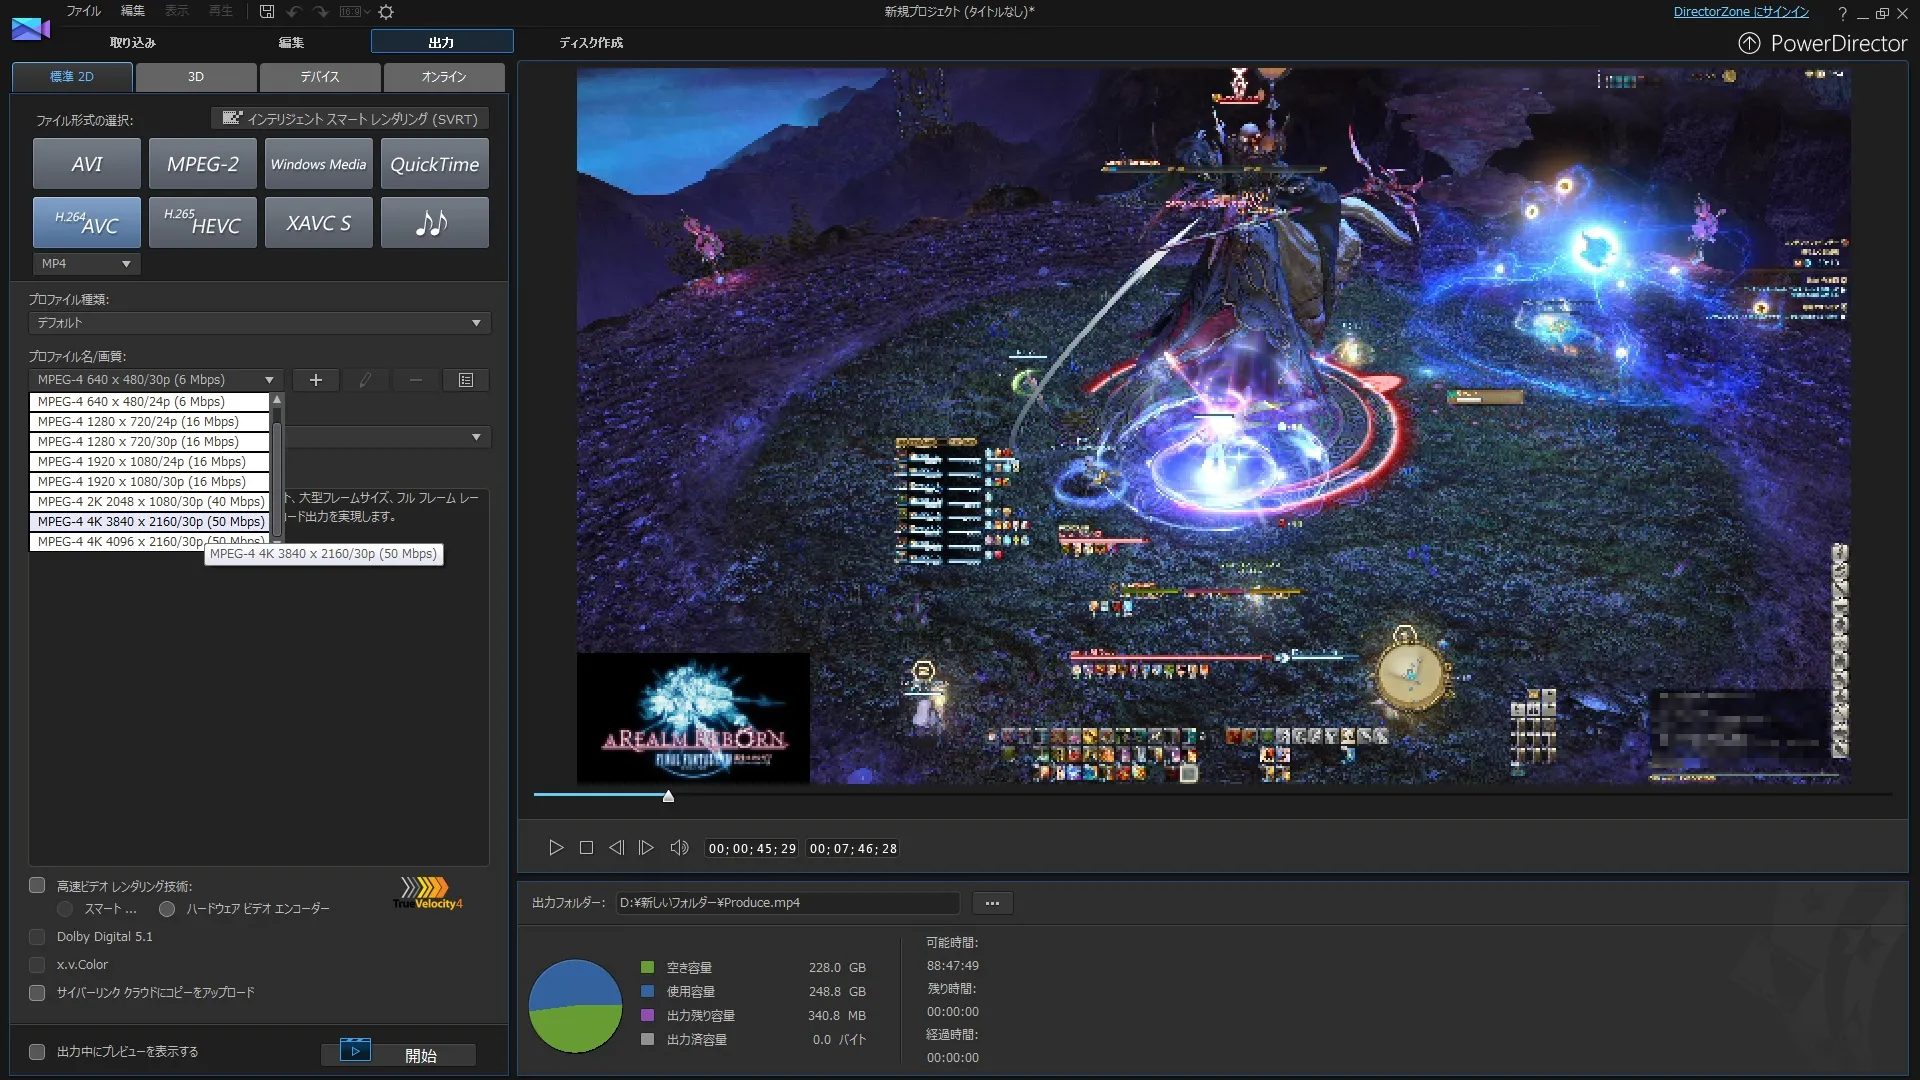Enable fast video rendering technology checkbox
This screenshot has width=1920, height=1080.
coord(37,885)
